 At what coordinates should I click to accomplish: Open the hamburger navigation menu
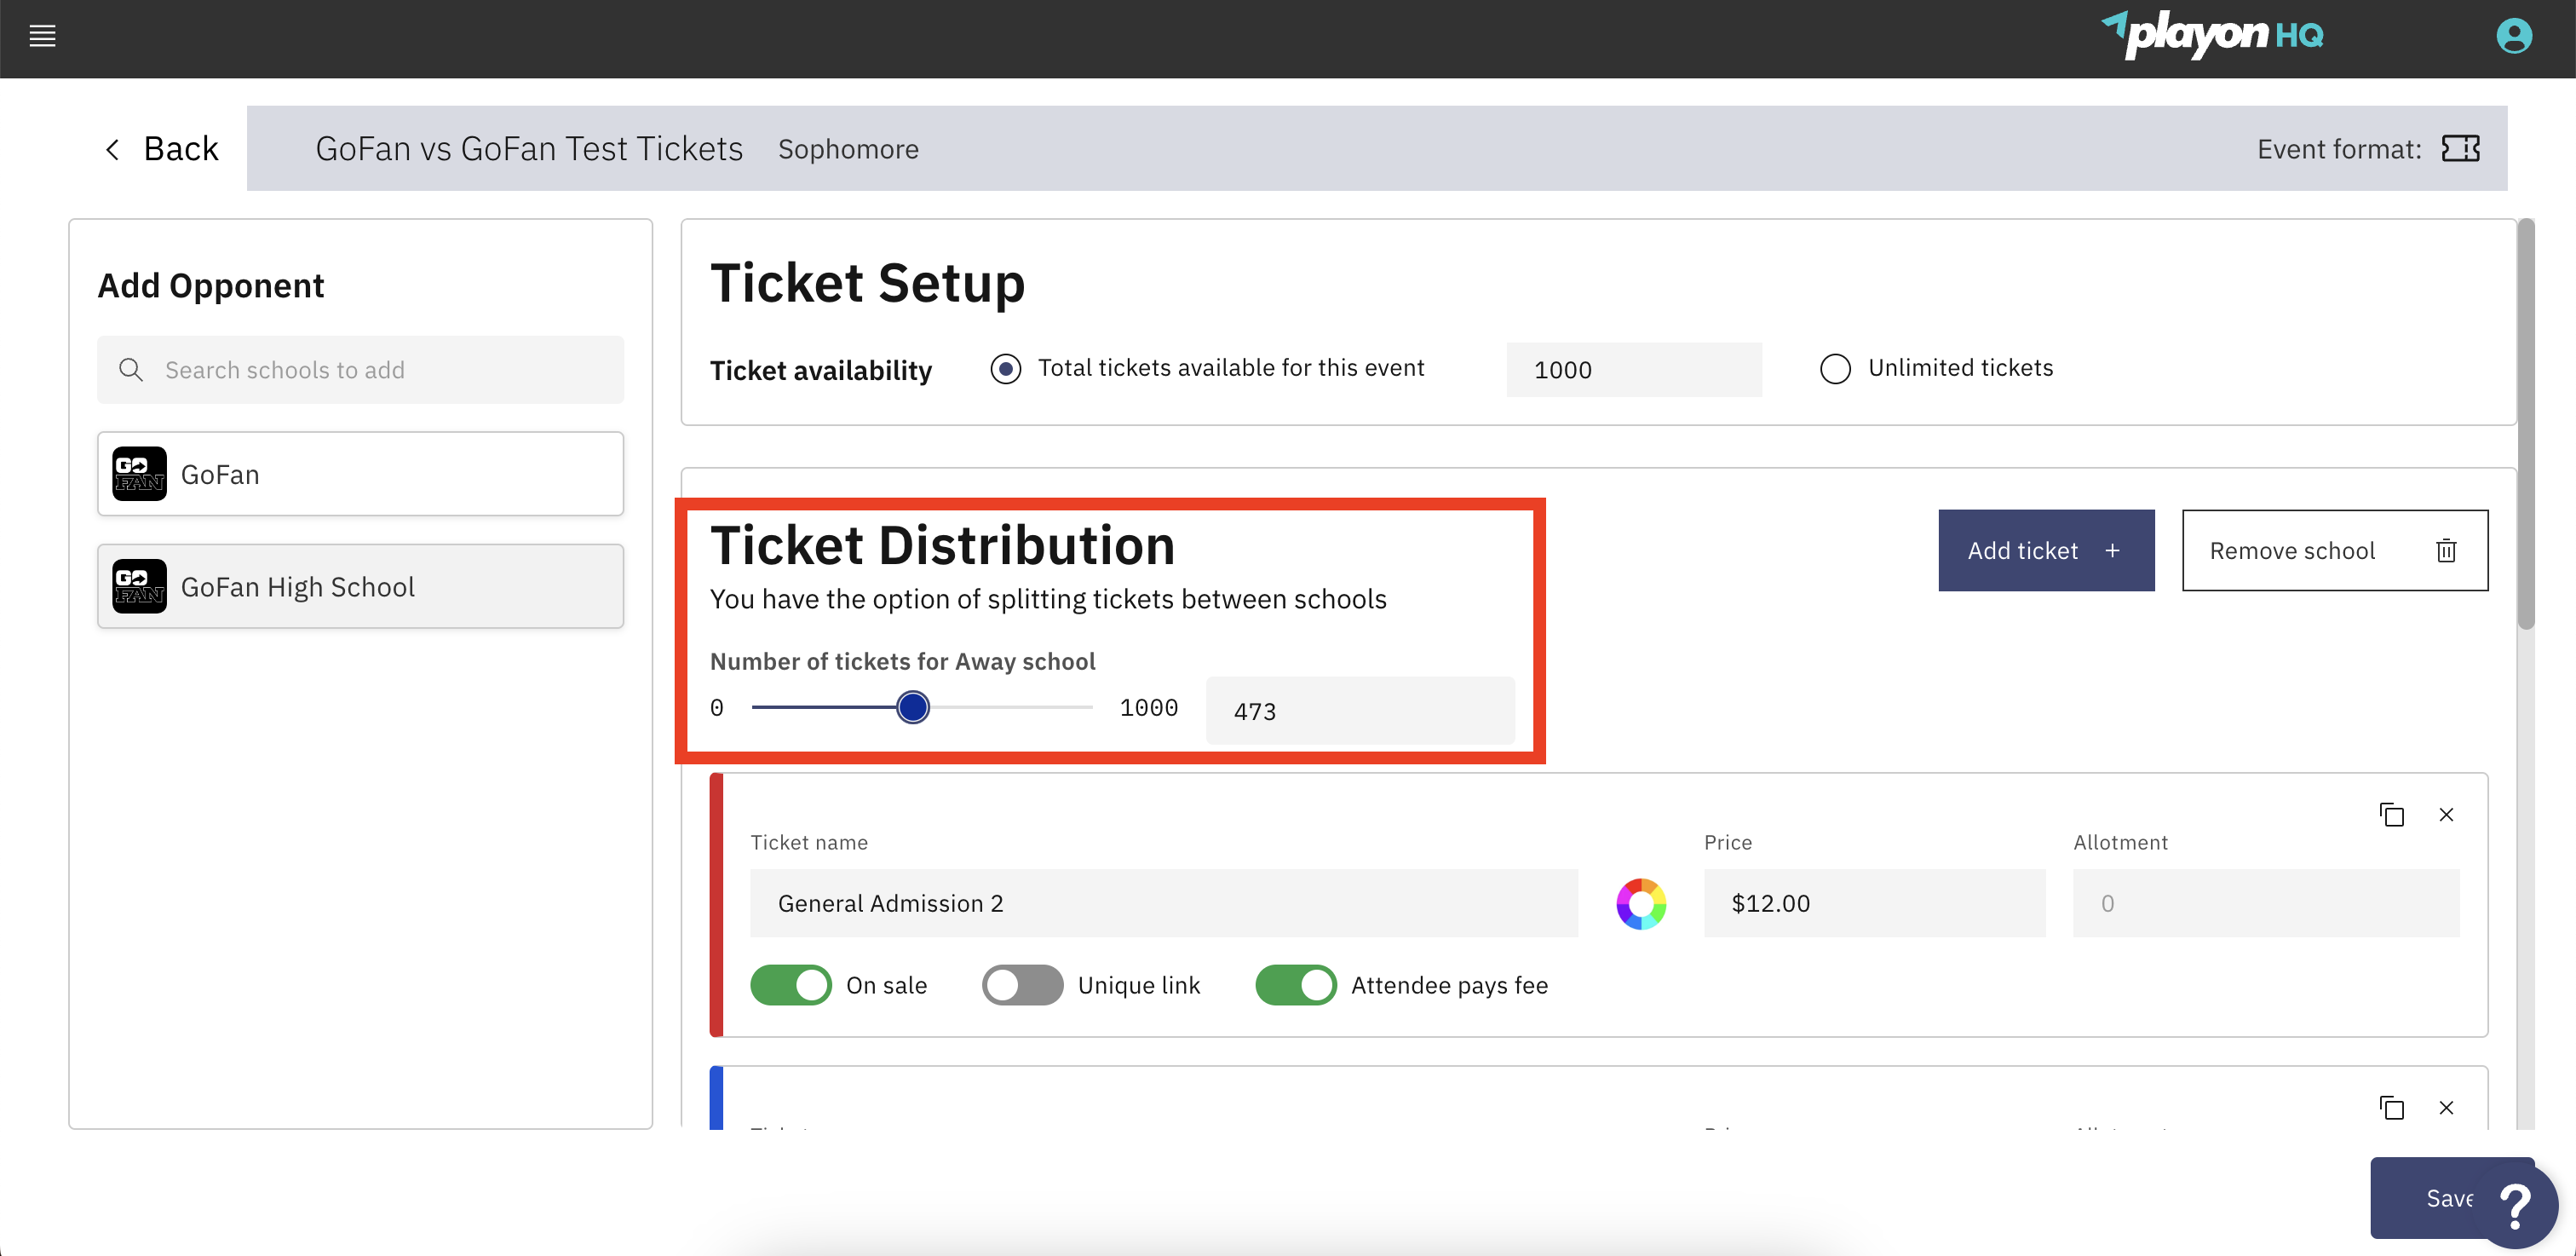pyautogui.click(x=43, y=36)
